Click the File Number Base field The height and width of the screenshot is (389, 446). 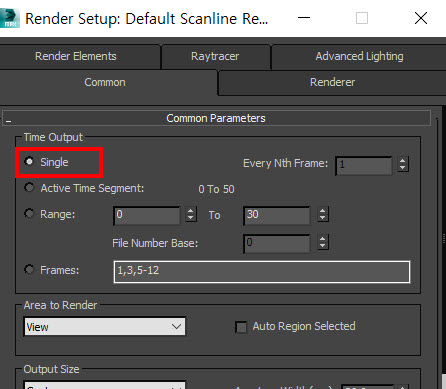click(x=277, y=243)
